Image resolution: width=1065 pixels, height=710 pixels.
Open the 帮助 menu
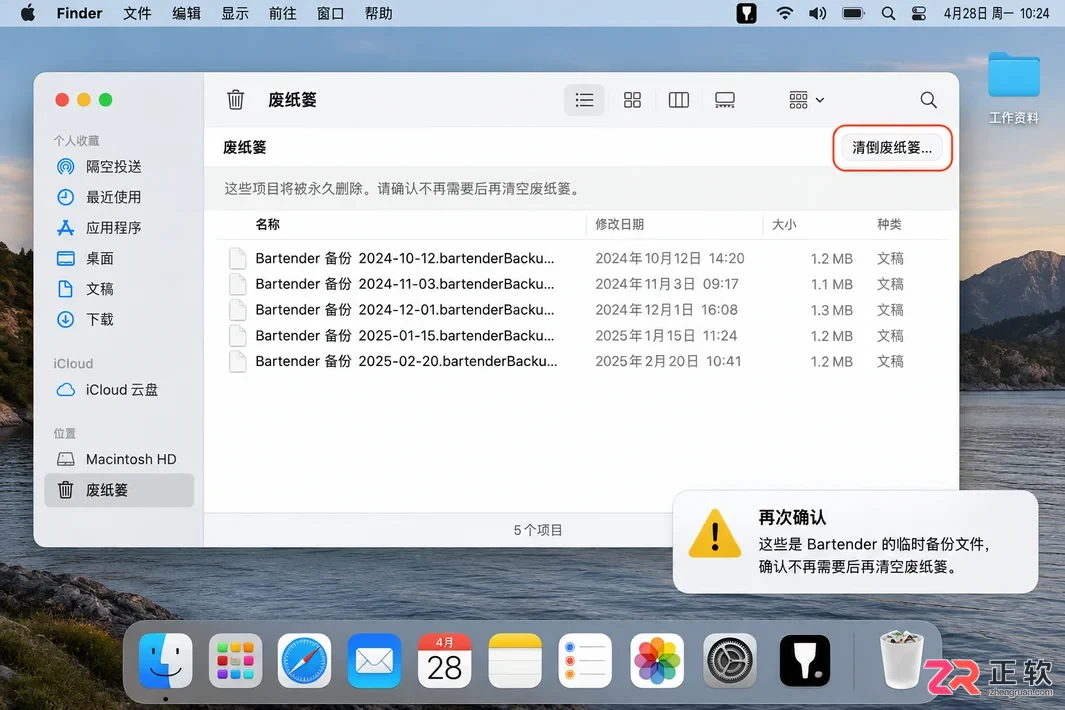(x=379, y=13)
